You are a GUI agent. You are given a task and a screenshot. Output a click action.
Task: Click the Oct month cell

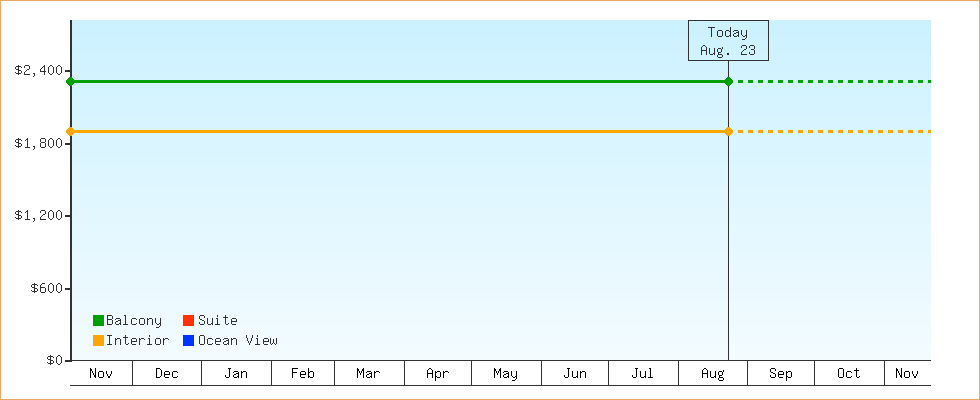(849, 373)
